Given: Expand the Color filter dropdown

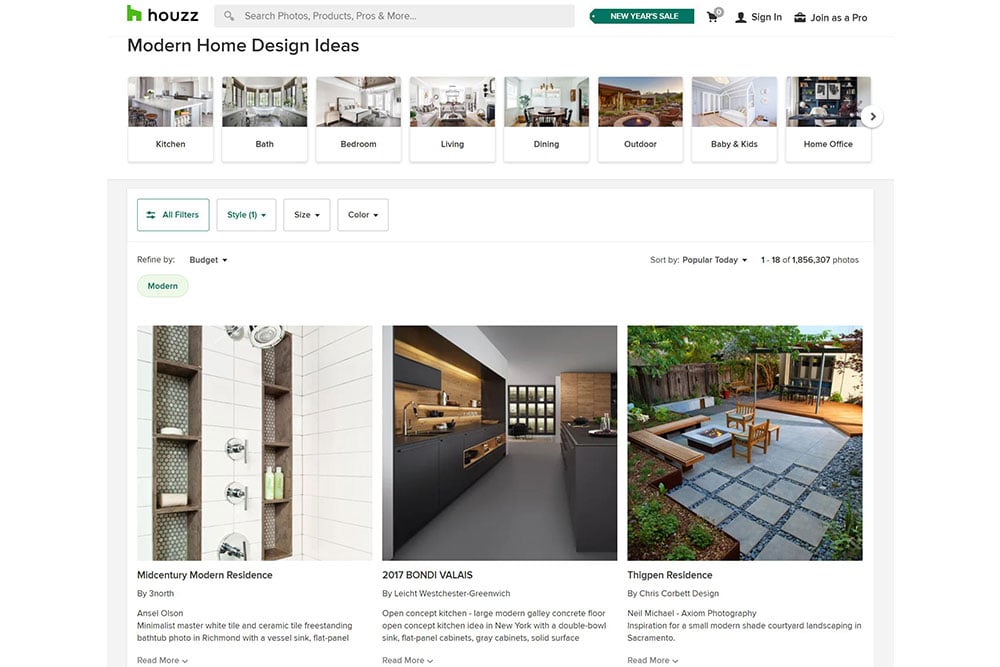Looking at the screenshot, I should pyautogui.click(x=363, y=215).
